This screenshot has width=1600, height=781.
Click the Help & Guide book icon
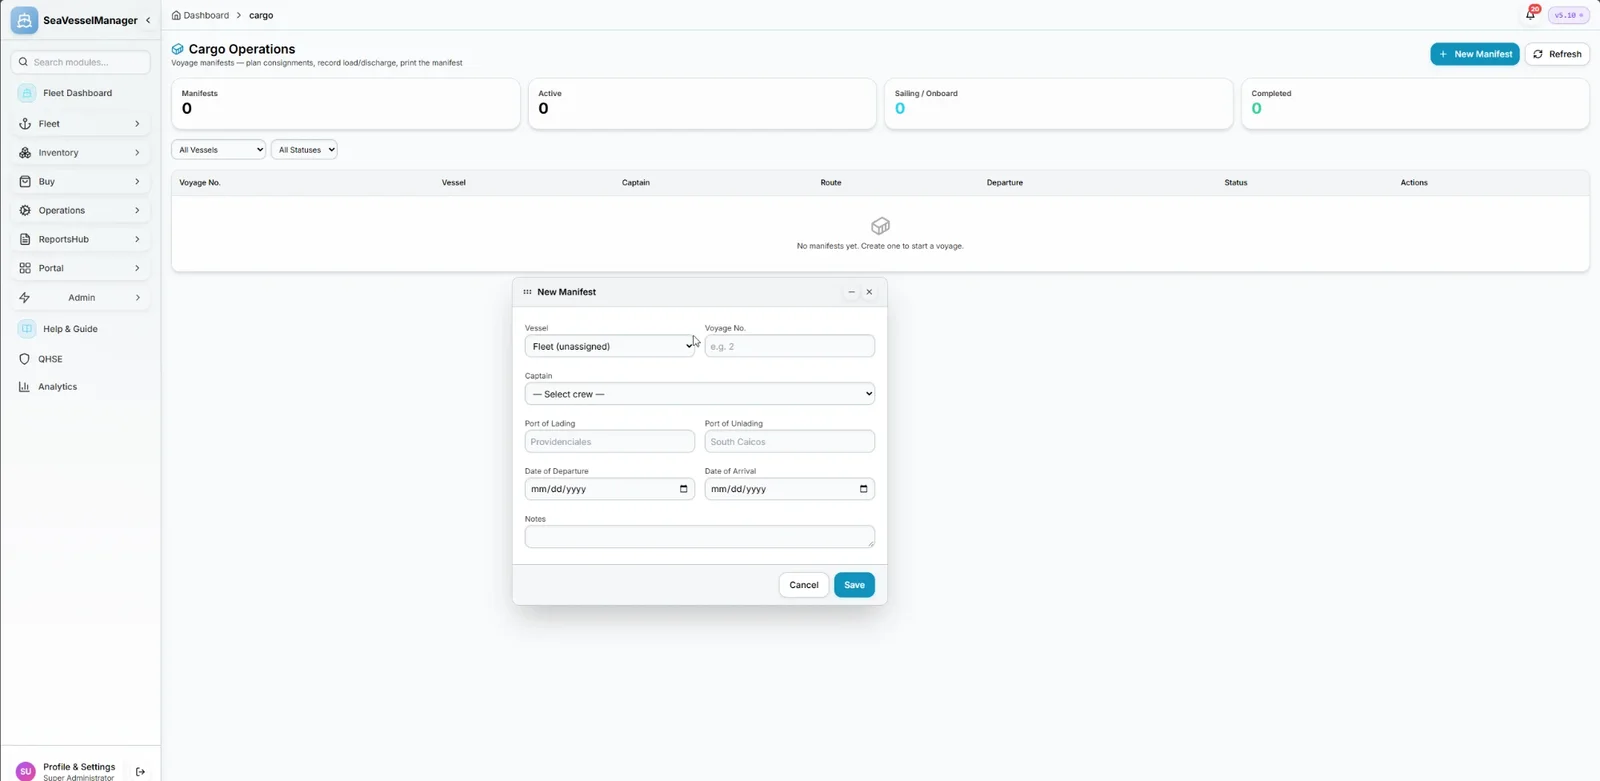click(27, 329)
